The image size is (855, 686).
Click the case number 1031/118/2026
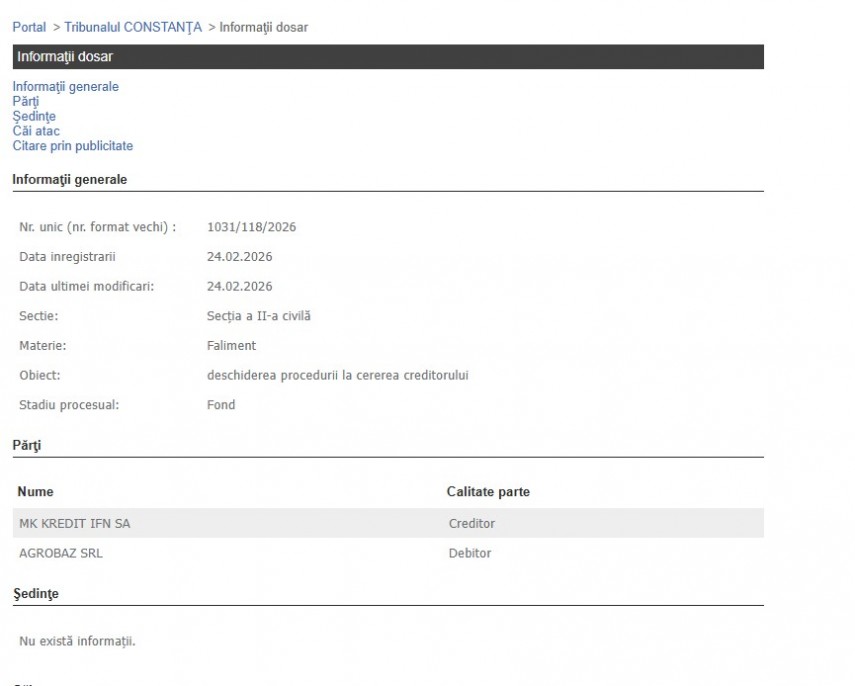pos(251,227)
